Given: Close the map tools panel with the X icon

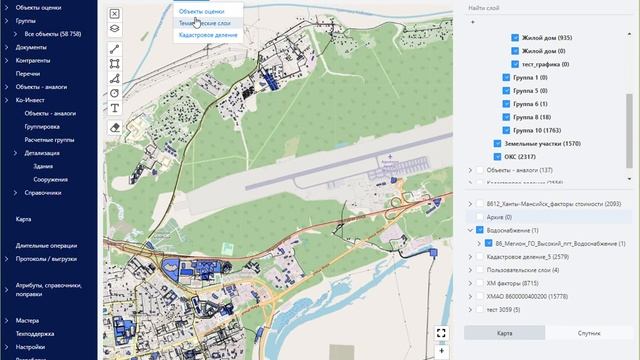Looking at the screenshot, I should tap(115, 14).
